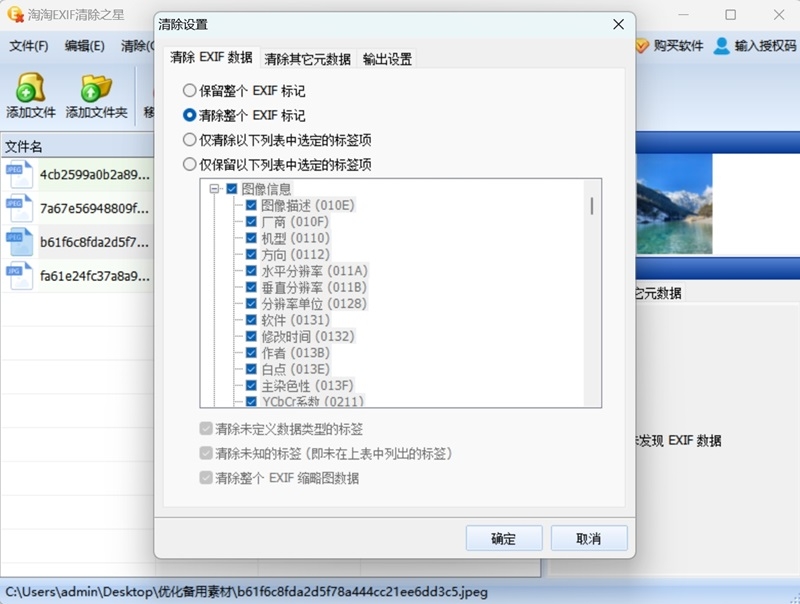Click the 取消 button
The height and width of the screenshot is (604, 800).
pos(589,538)
